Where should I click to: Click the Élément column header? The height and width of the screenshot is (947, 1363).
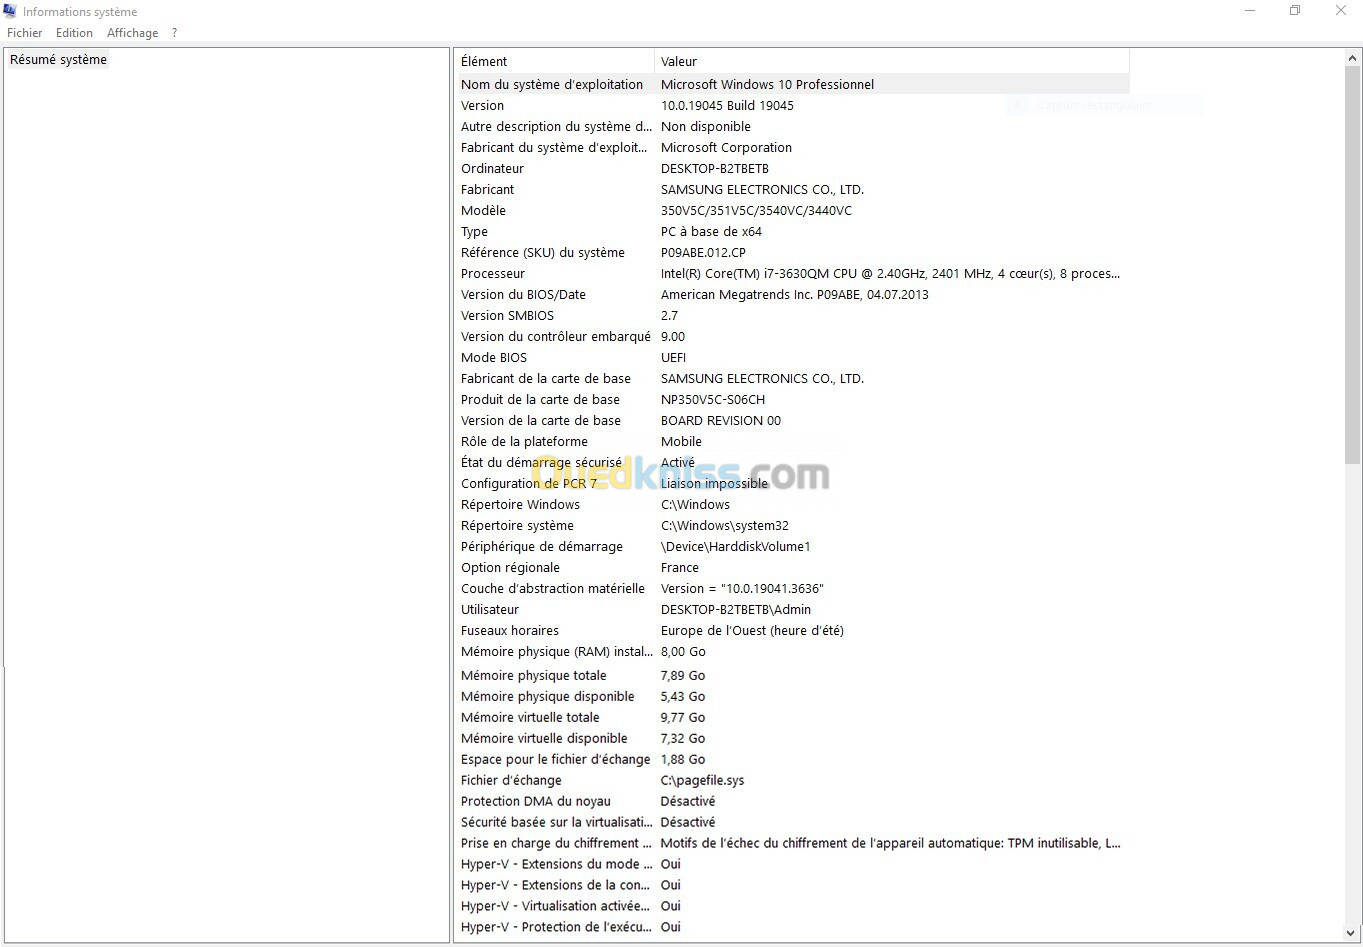tap(555, 61)
